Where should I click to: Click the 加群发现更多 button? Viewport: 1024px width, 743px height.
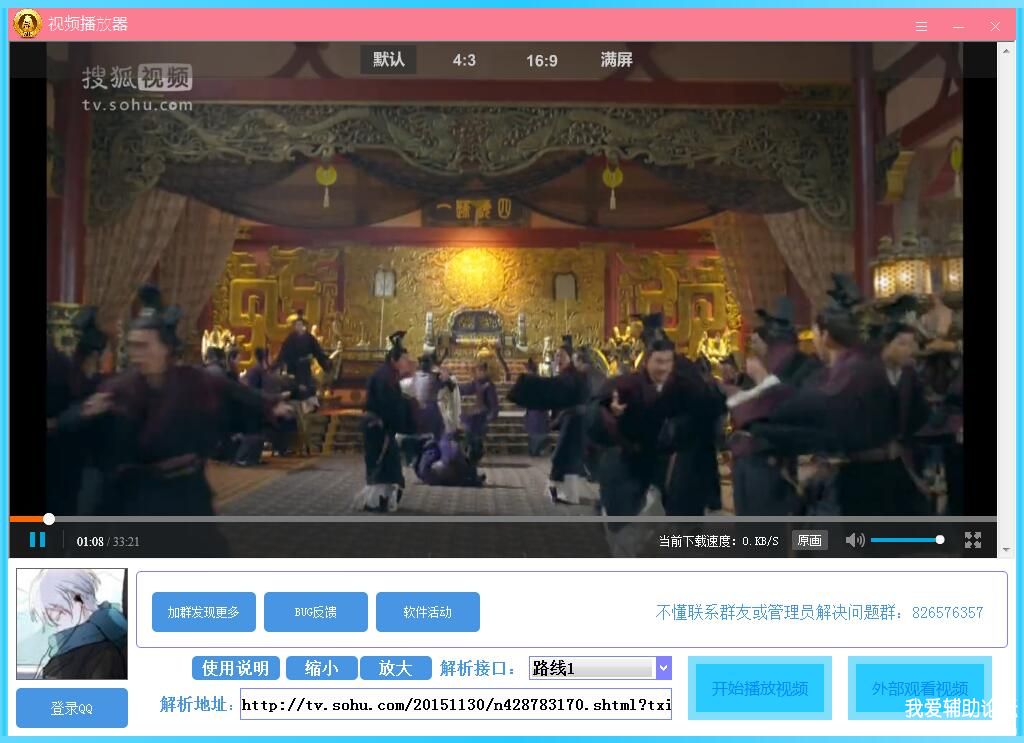click(204, 612)
